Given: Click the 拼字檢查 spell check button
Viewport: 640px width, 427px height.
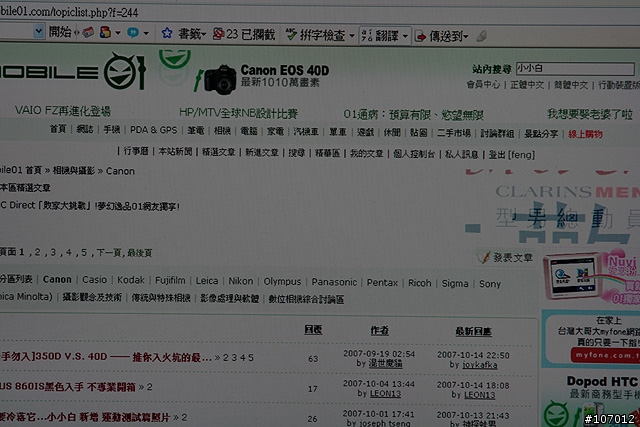Looking at the screenshot, I should (x=316, y=36).
